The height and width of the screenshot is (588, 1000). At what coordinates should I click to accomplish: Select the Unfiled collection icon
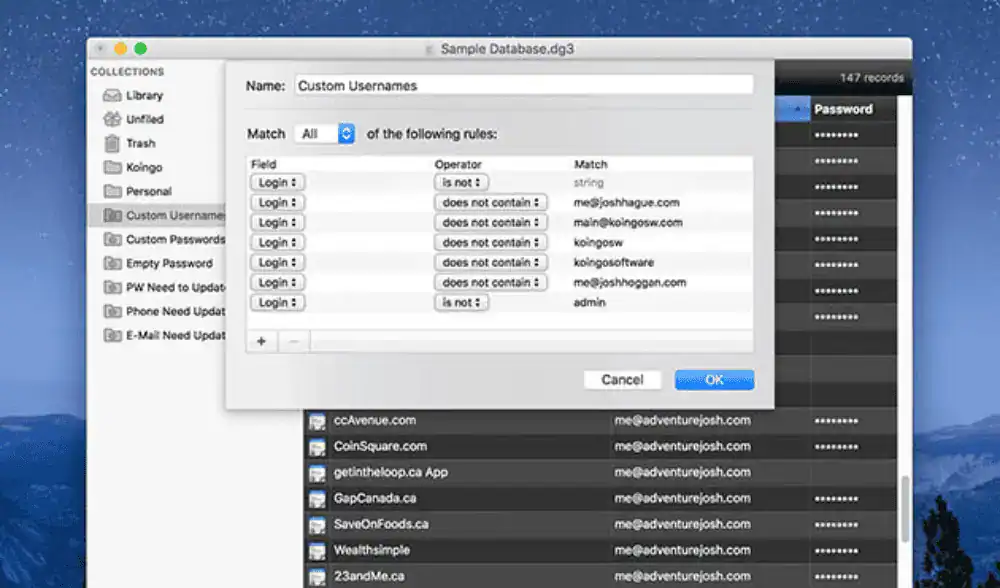tap(112, 119)
